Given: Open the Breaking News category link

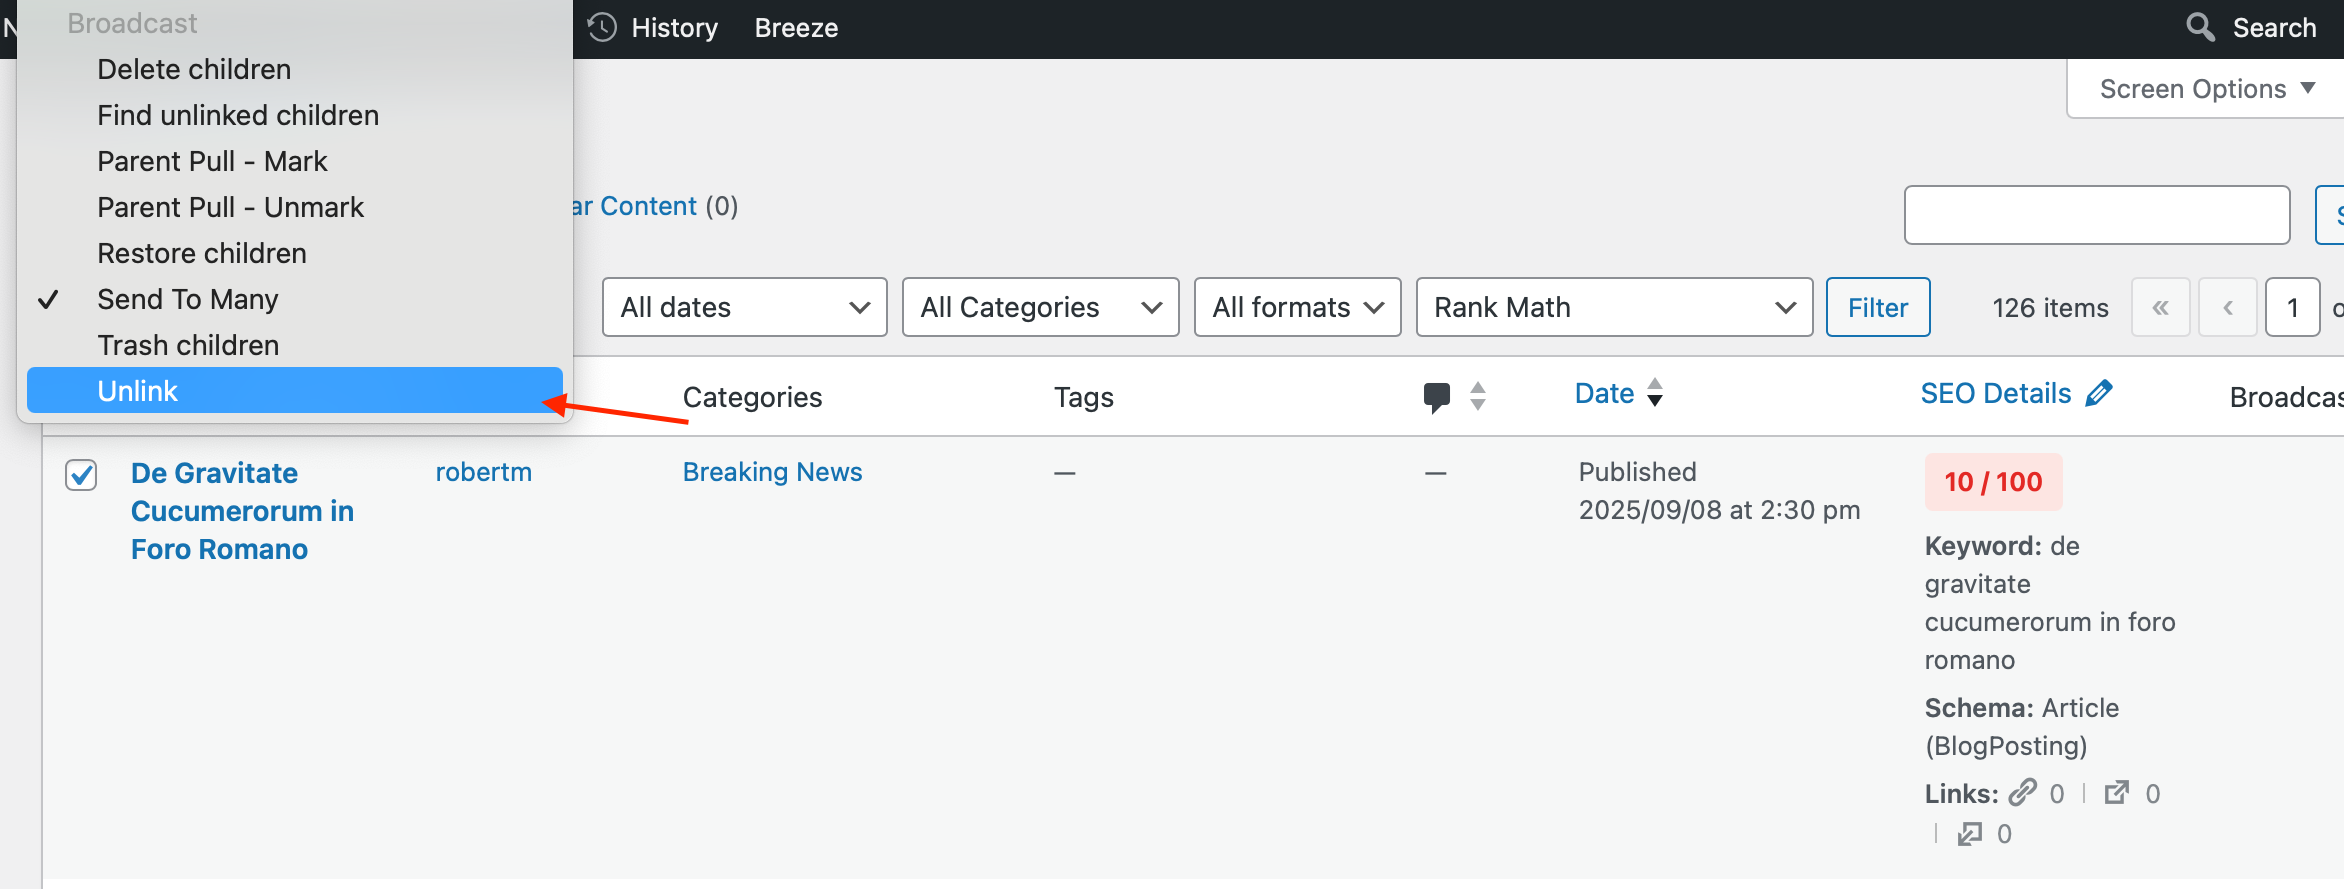Looking at the screenshot, I should click(x=772, y=472).
